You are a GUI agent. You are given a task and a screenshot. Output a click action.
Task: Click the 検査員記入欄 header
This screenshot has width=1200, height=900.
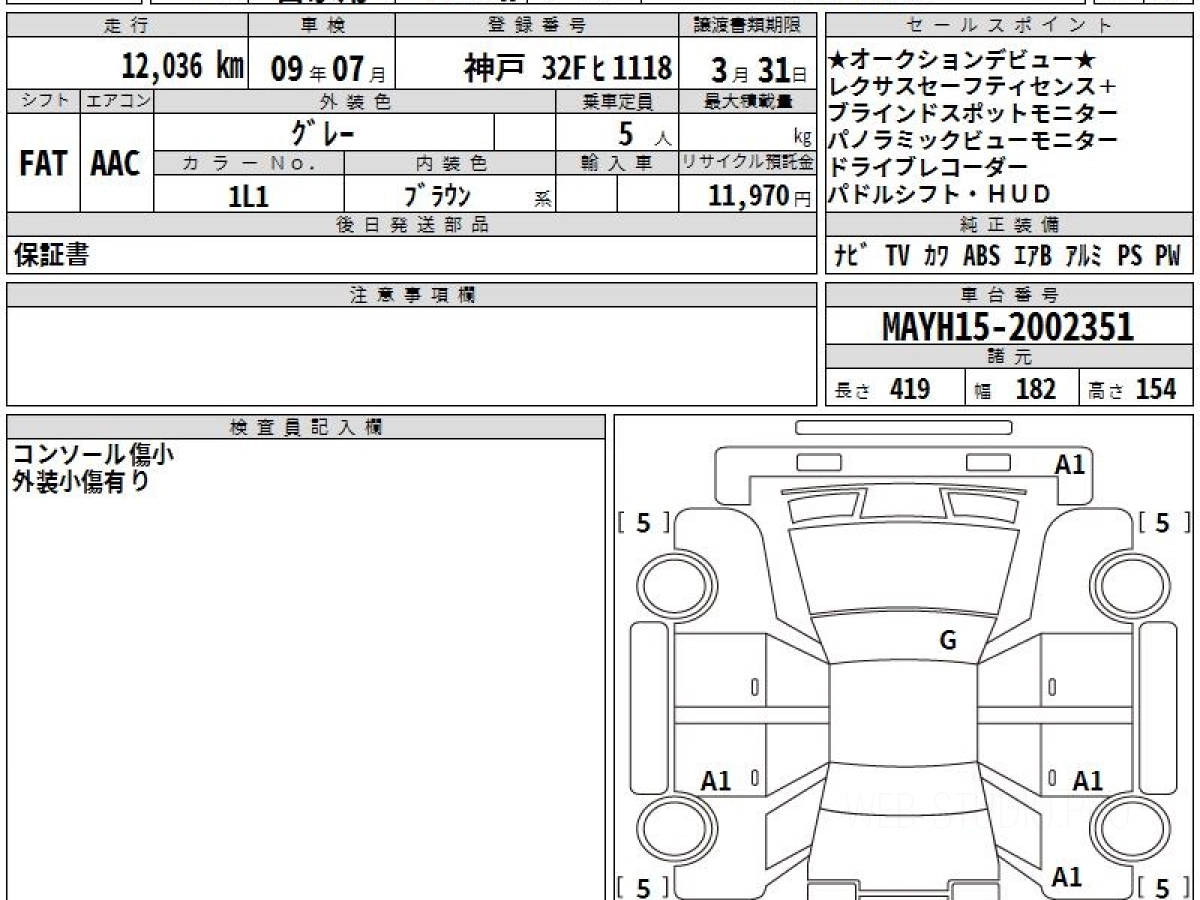point(306,427)
